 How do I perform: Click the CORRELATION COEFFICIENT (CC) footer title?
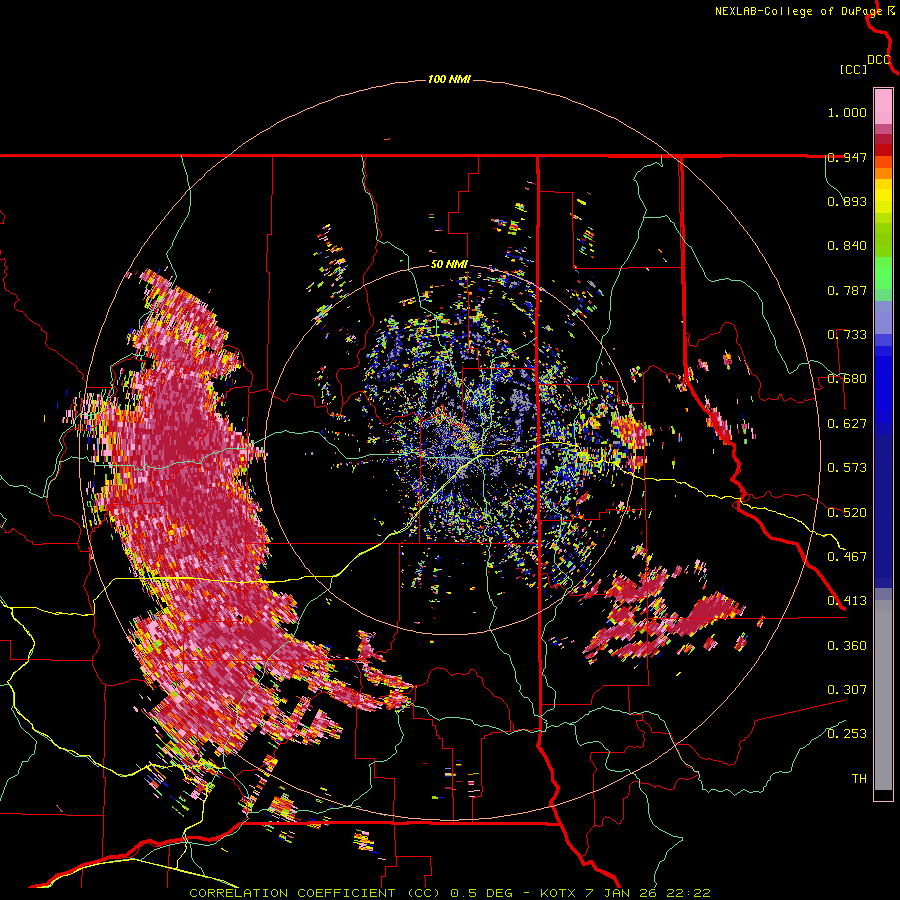pos(315,893)
